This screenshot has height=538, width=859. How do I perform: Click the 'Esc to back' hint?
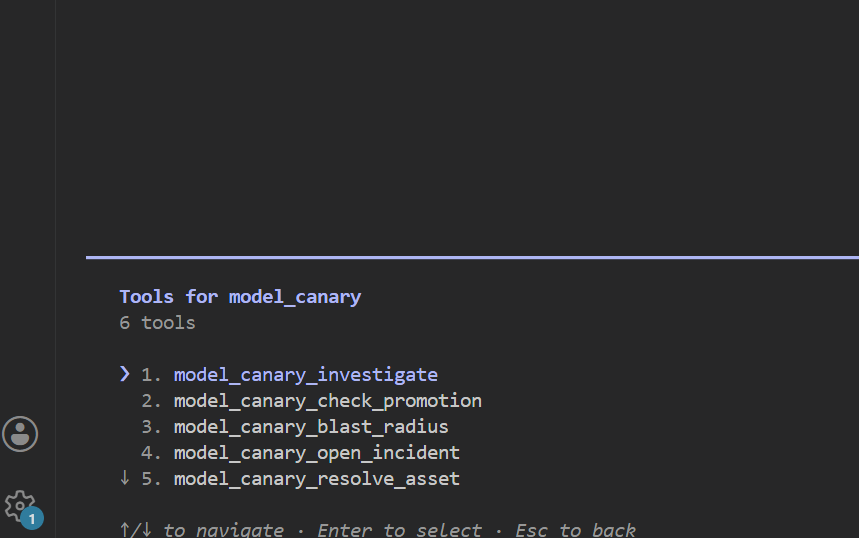(x=575, y=530)
